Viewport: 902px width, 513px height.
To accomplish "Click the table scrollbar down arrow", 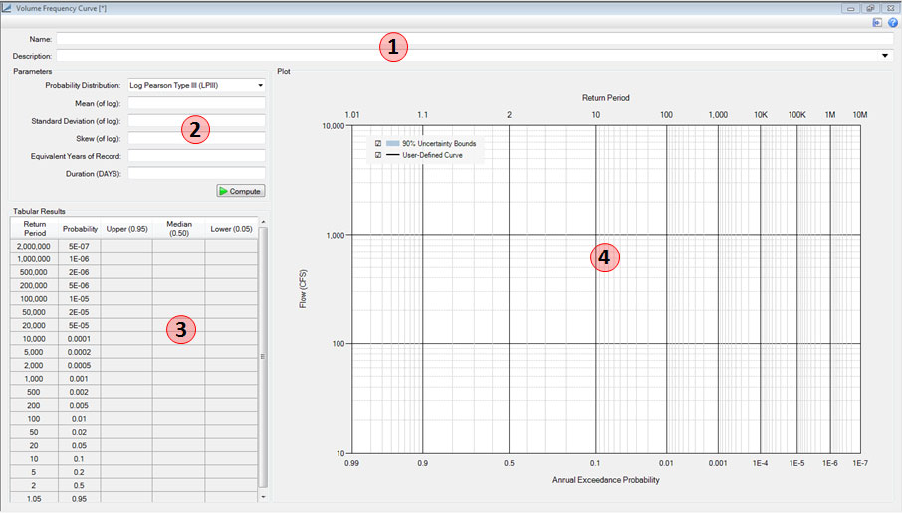I will [x=263, y=496].
